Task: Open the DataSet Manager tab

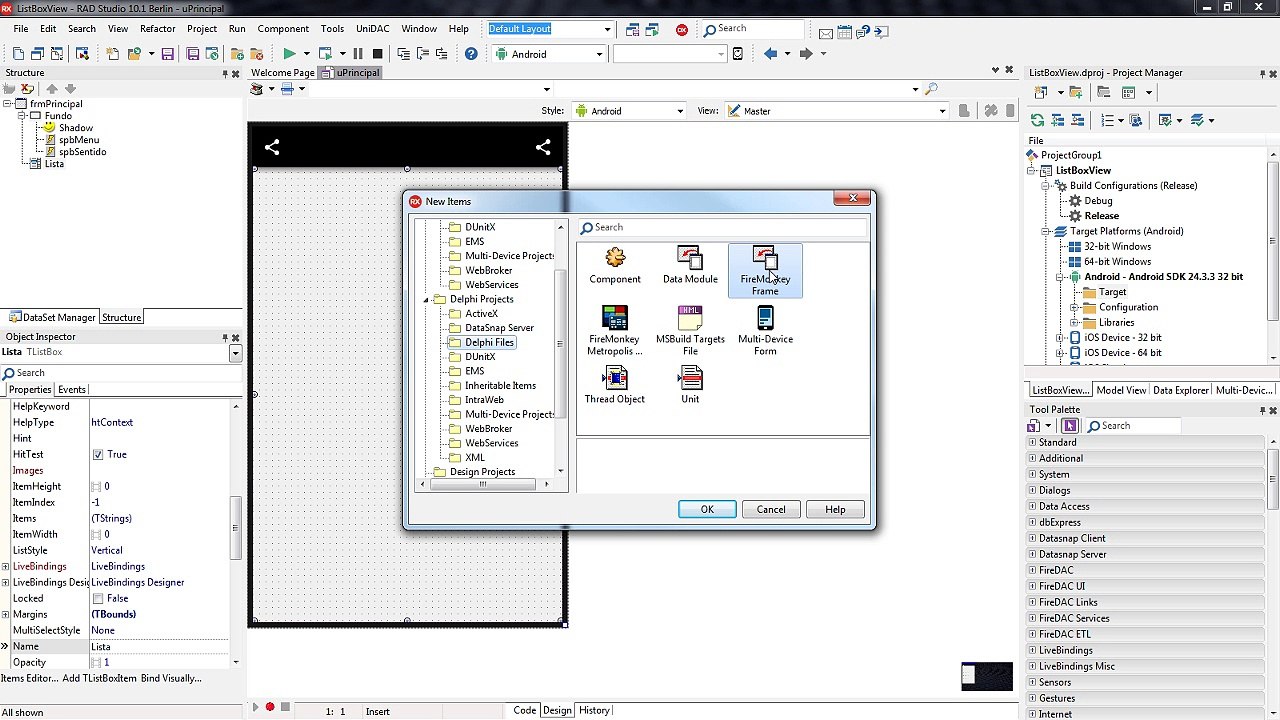Action: click(x=51, y=317)
